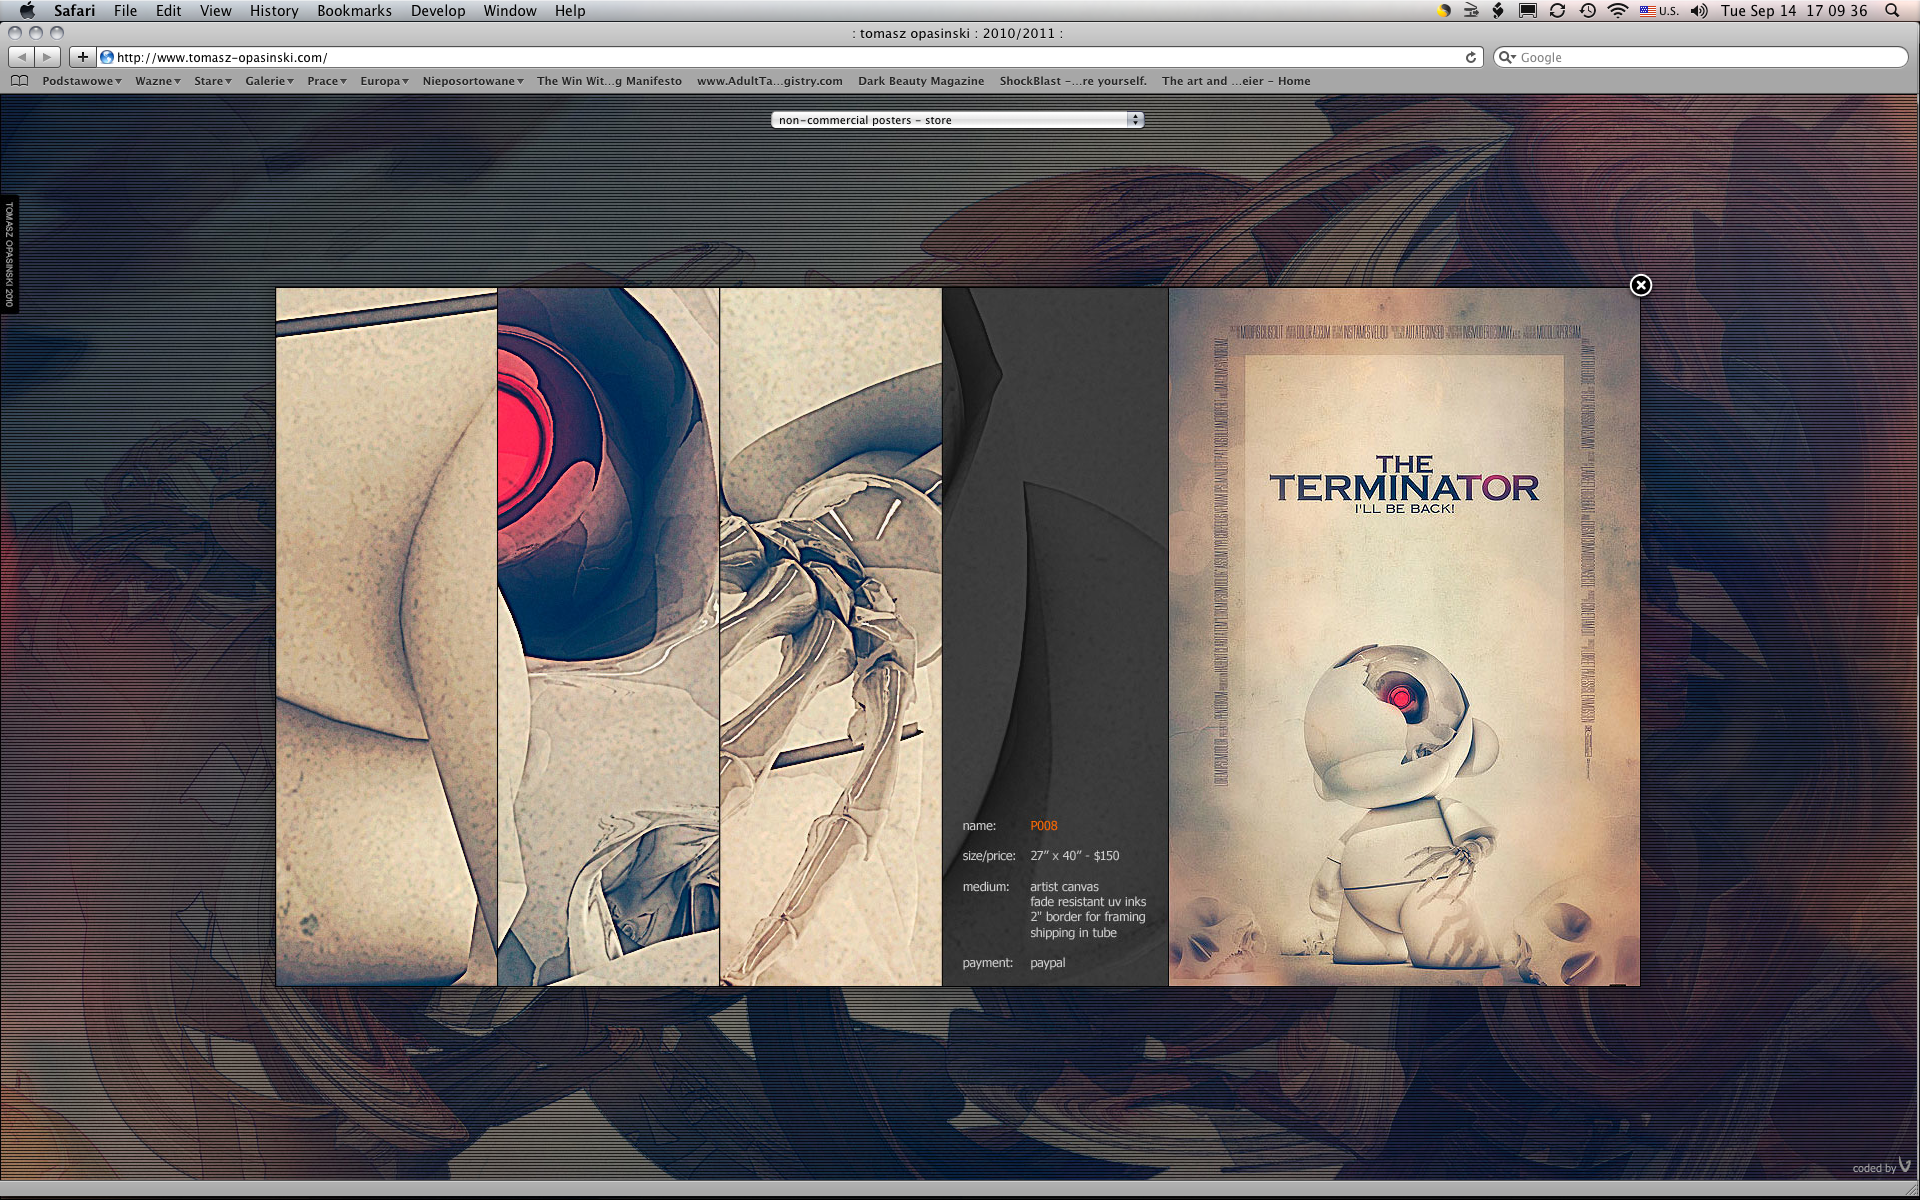Click the add bookmark plus button

[83, 57]
